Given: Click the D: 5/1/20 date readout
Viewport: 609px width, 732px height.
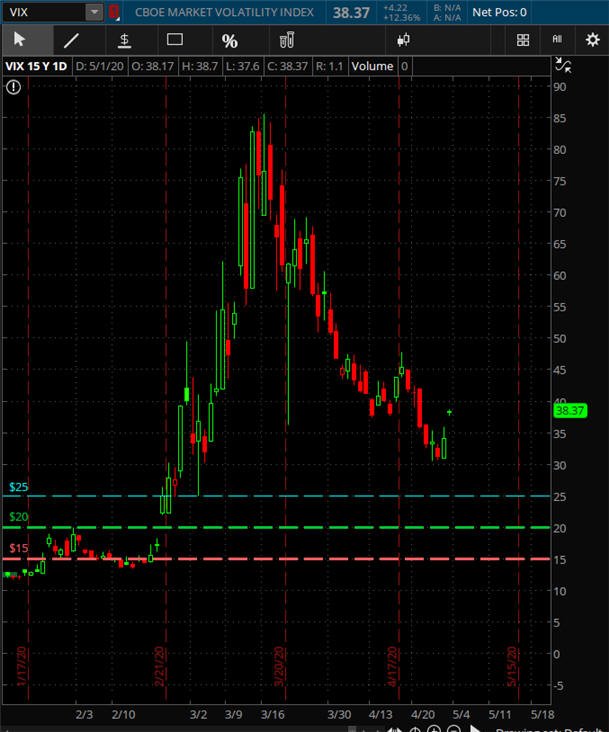Looking at the screenshot, I should tap(99, 66).
